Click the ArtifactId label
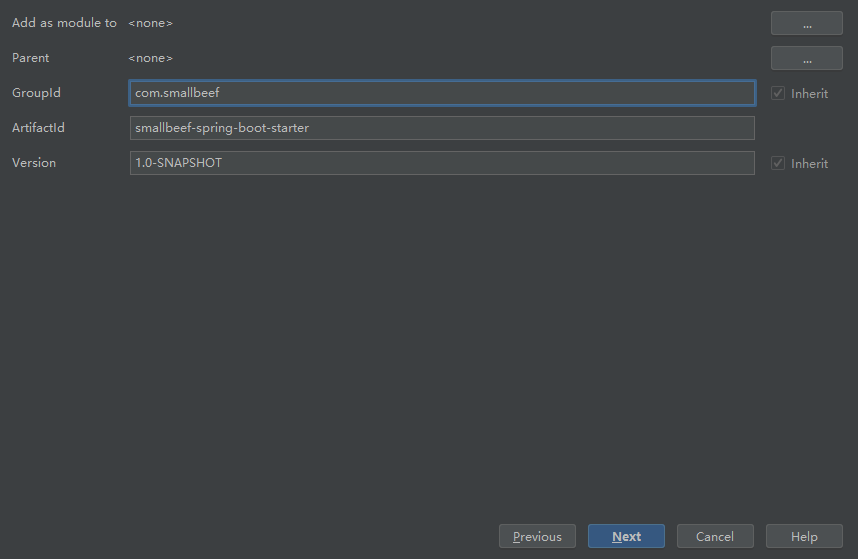This screenshot has height=559, width=858. [x=38, y=128]
